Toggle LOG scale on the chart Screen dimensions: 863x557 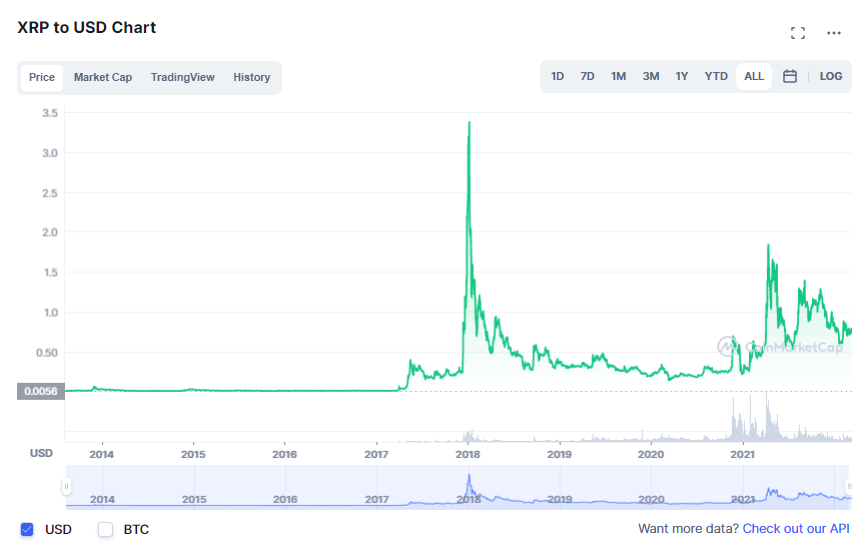point(831,77)
